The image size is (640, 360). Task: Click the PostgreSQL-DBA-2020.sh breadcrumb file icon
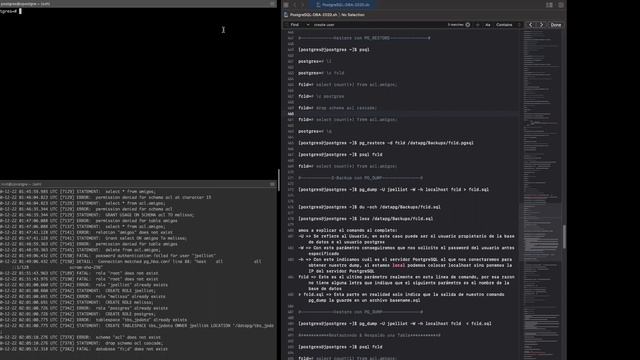(286, 15)
